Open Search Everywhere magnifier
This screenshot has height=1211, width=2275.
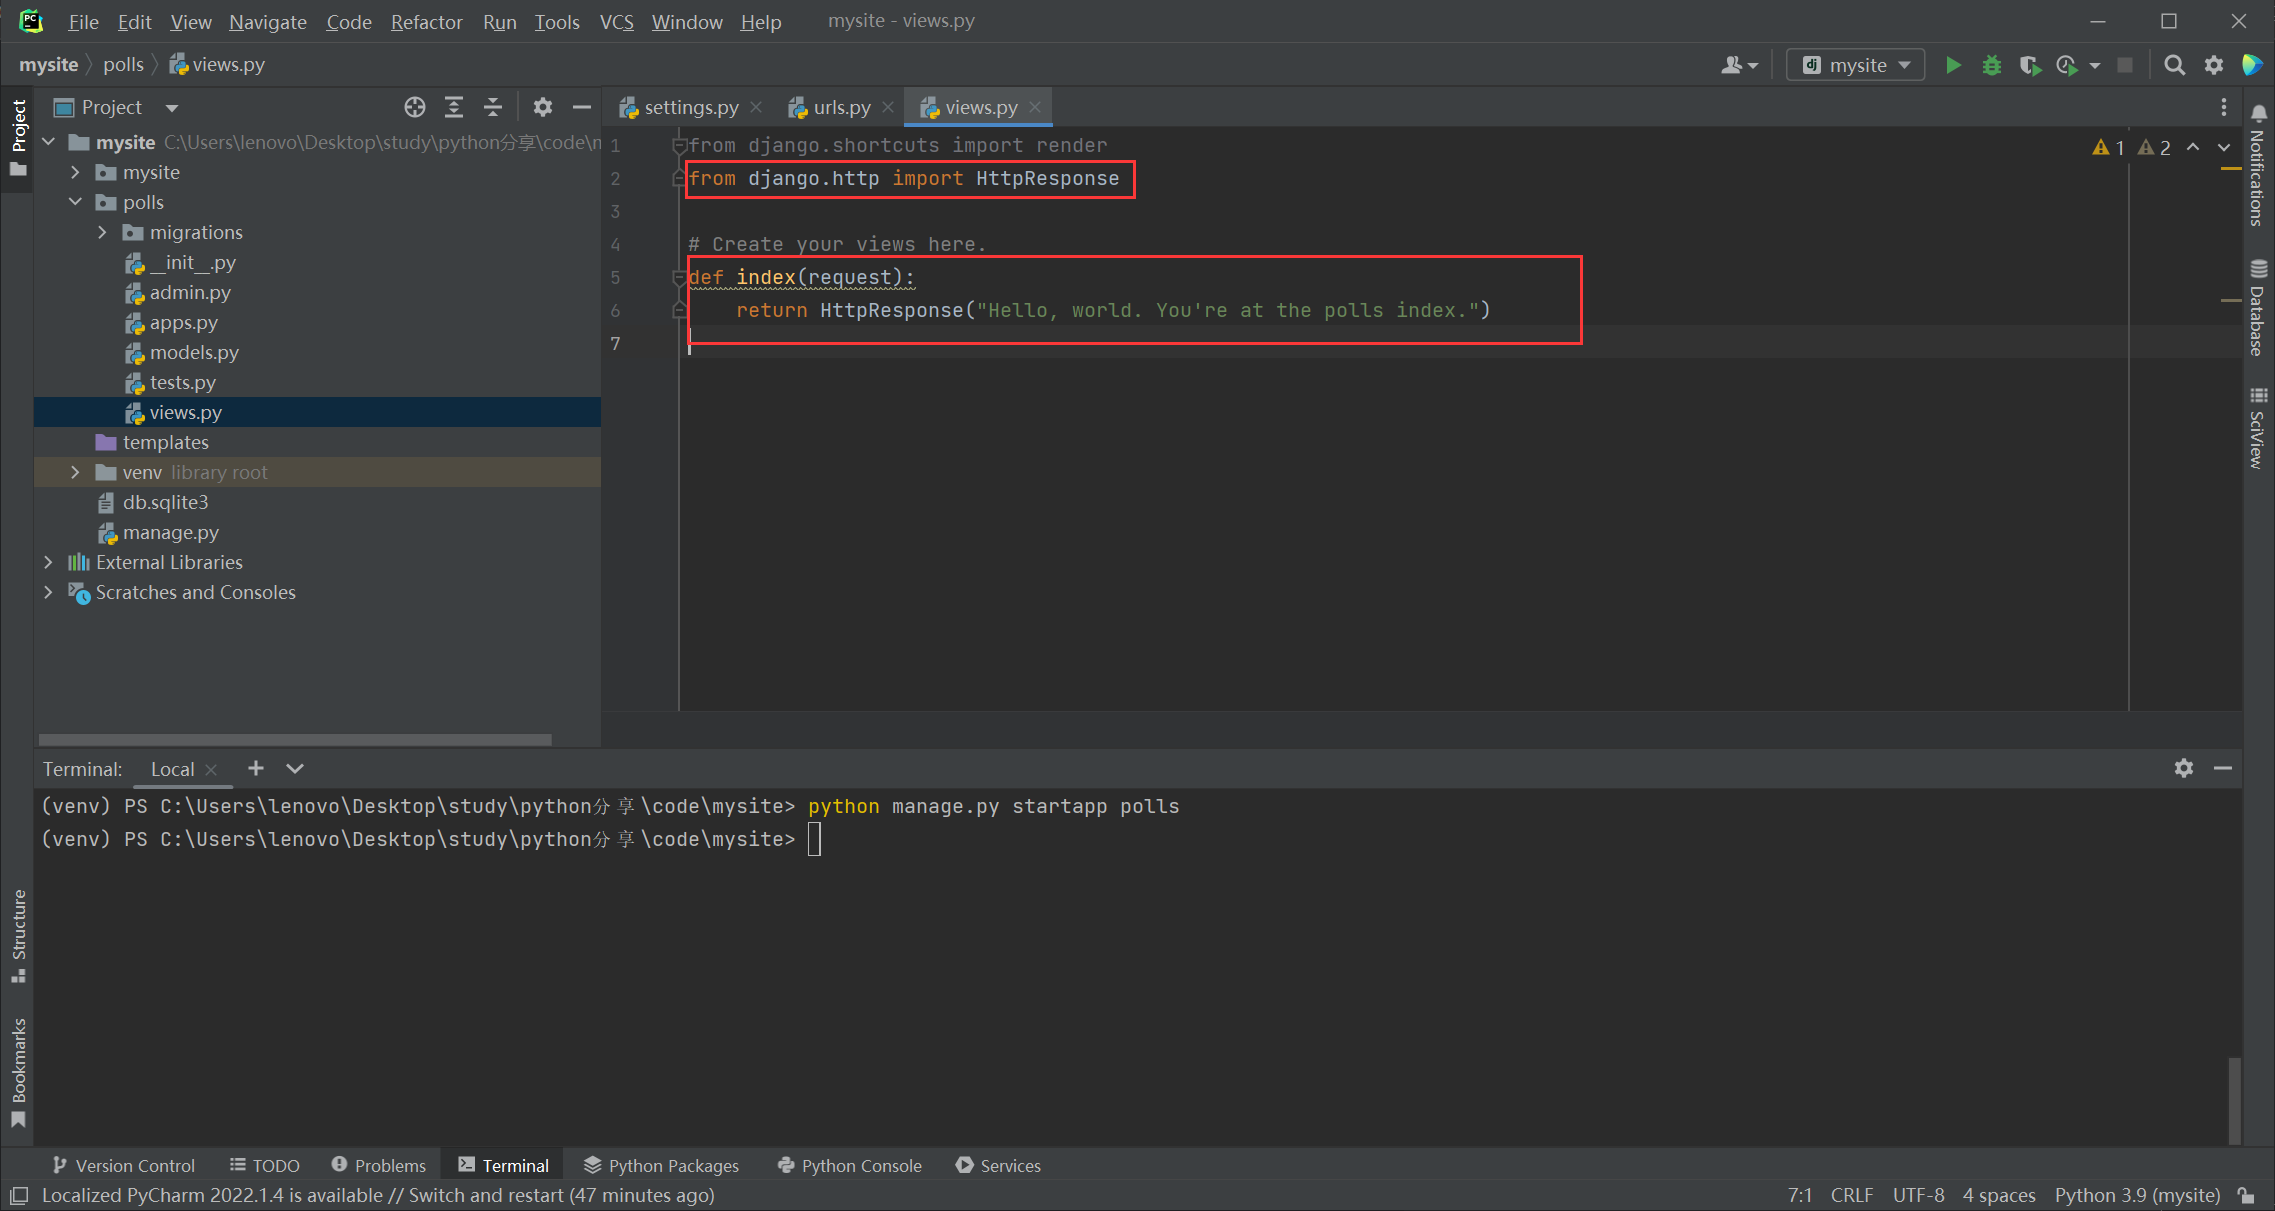click(2173, 65)
